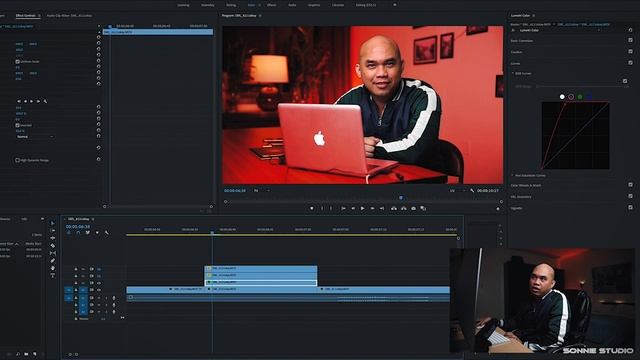Toggle the Color Wheels & Match checkbox

coord(630,185)
